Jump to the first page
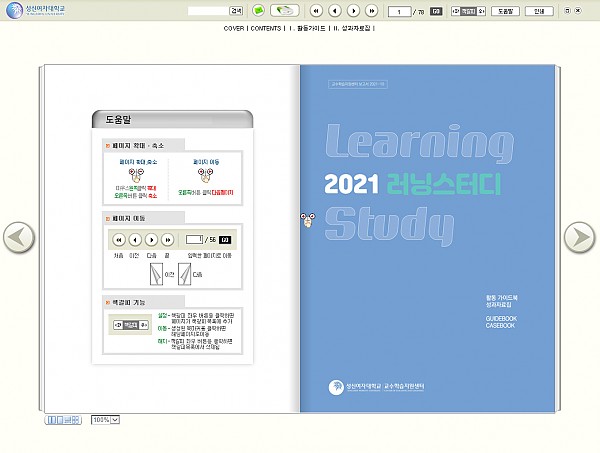Screen dimensions: 600x453 pyautogui.click(x=316, y=11)
